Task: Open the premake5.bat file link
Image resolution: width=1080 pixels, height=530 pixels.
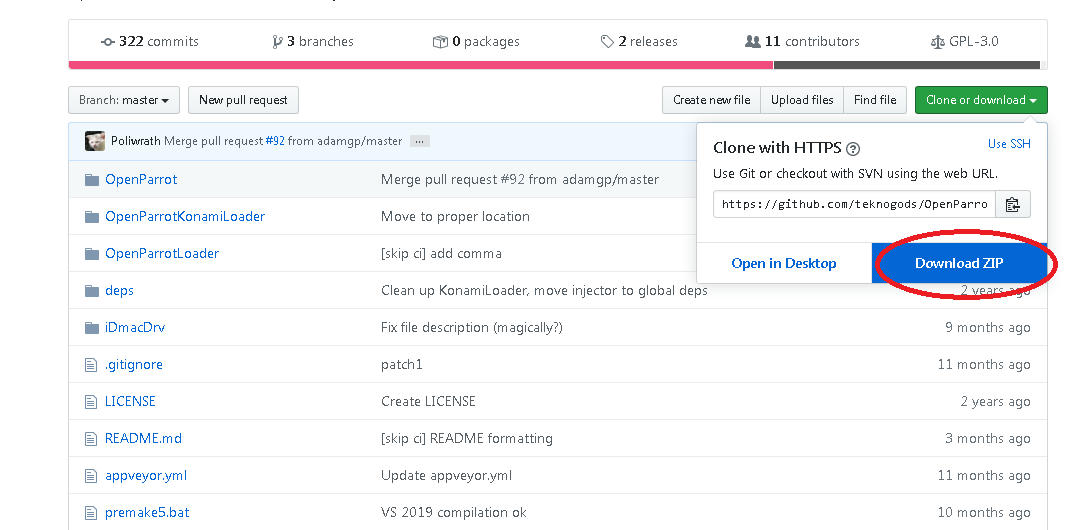Action: point(147,513)
